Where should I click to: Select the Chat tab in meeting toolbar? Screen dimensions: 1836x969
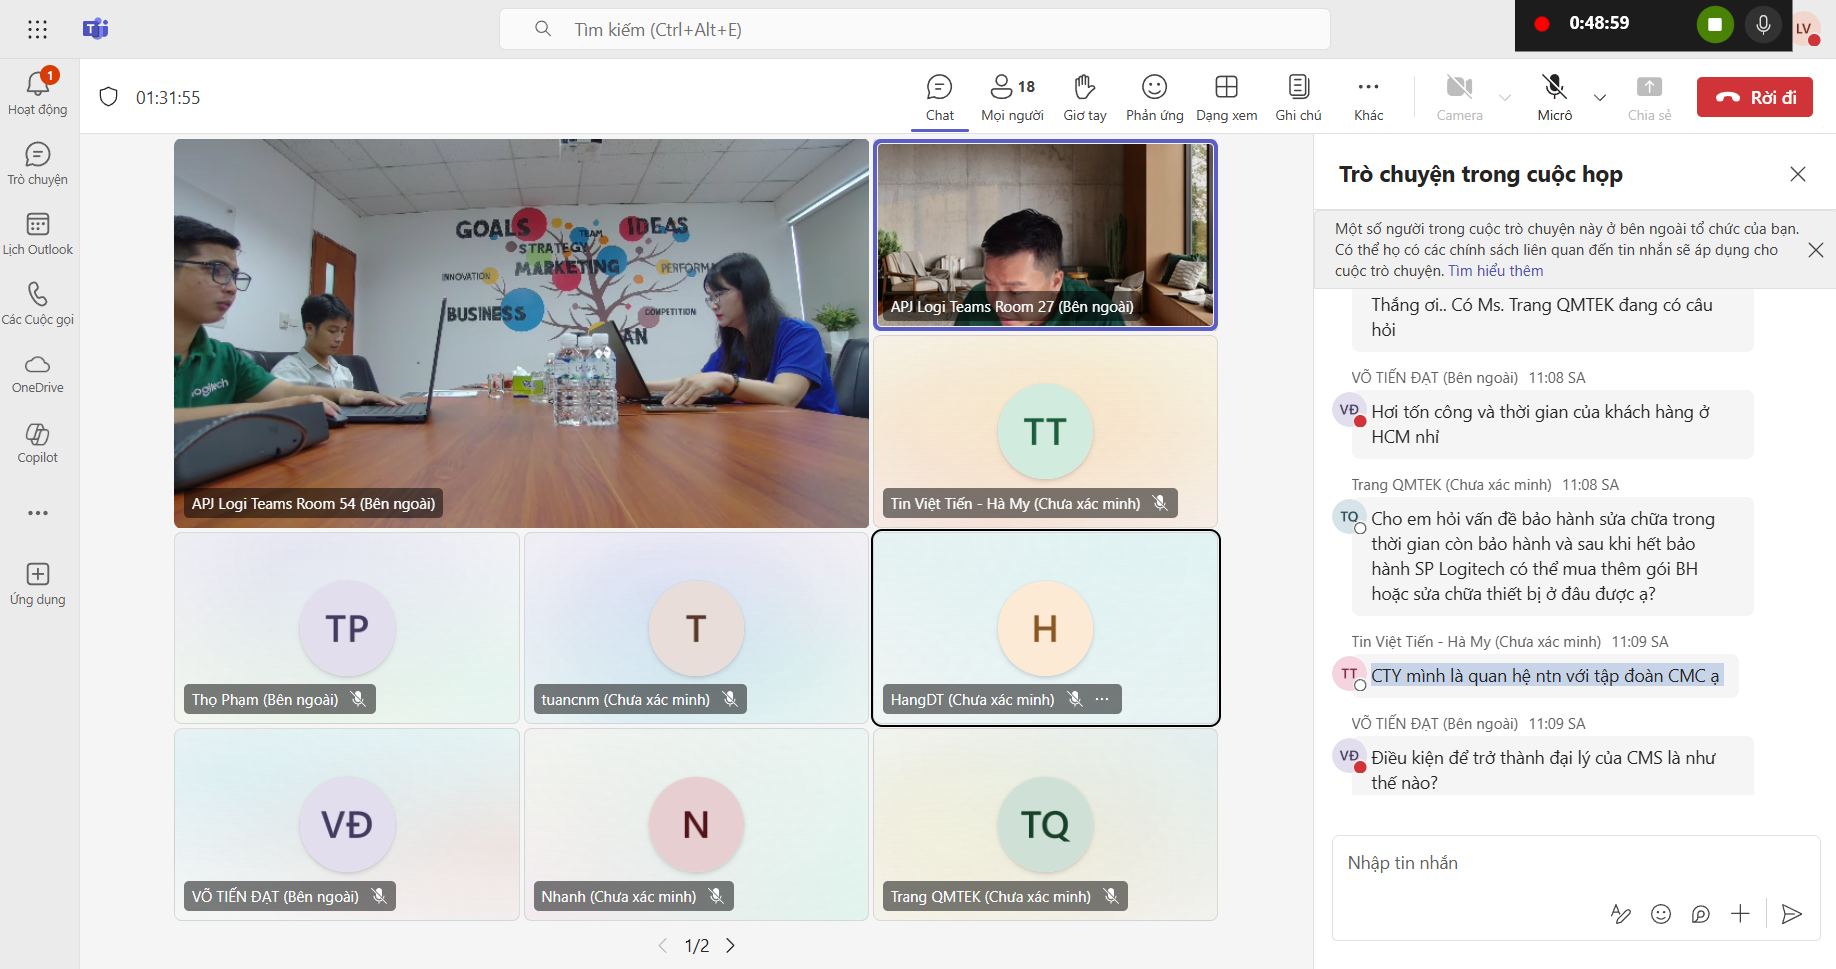point(939,97)
